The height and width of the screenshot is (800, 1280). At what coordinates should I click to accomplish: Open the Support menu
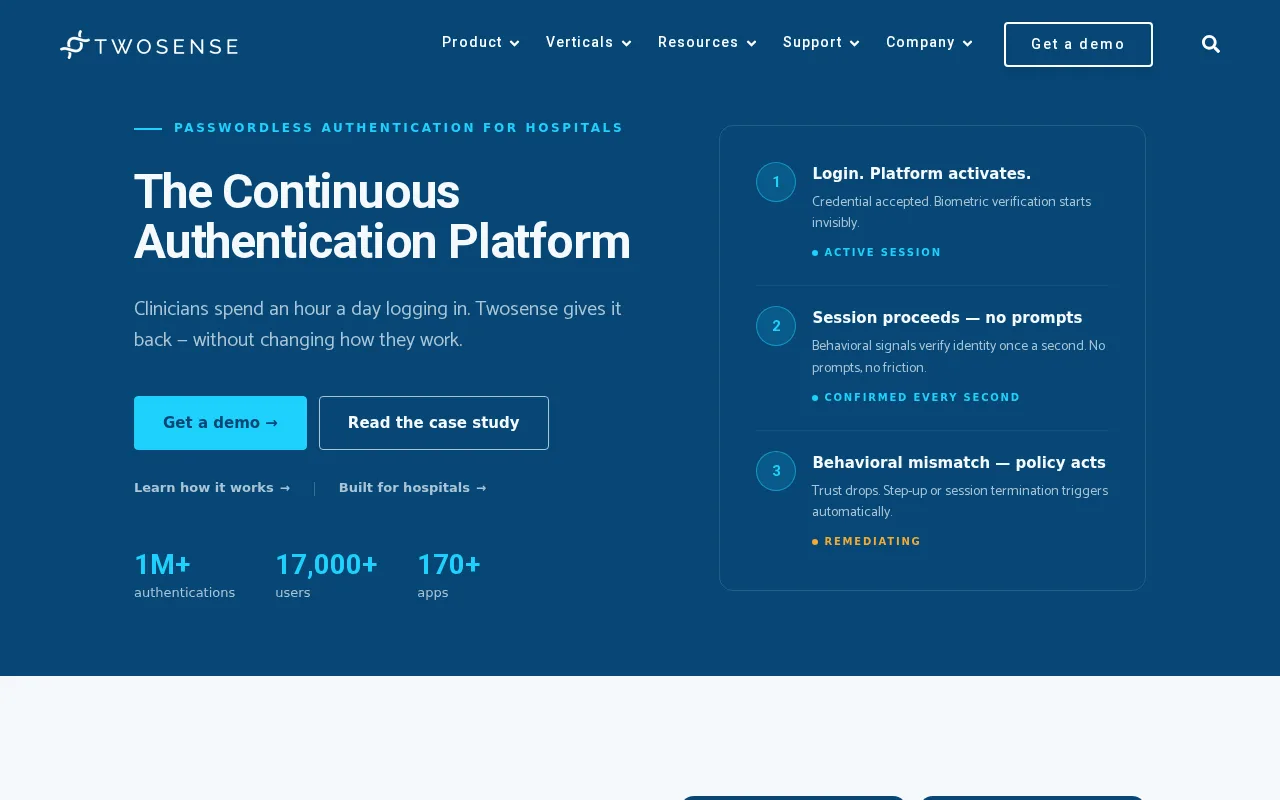[x=812, y=42]
